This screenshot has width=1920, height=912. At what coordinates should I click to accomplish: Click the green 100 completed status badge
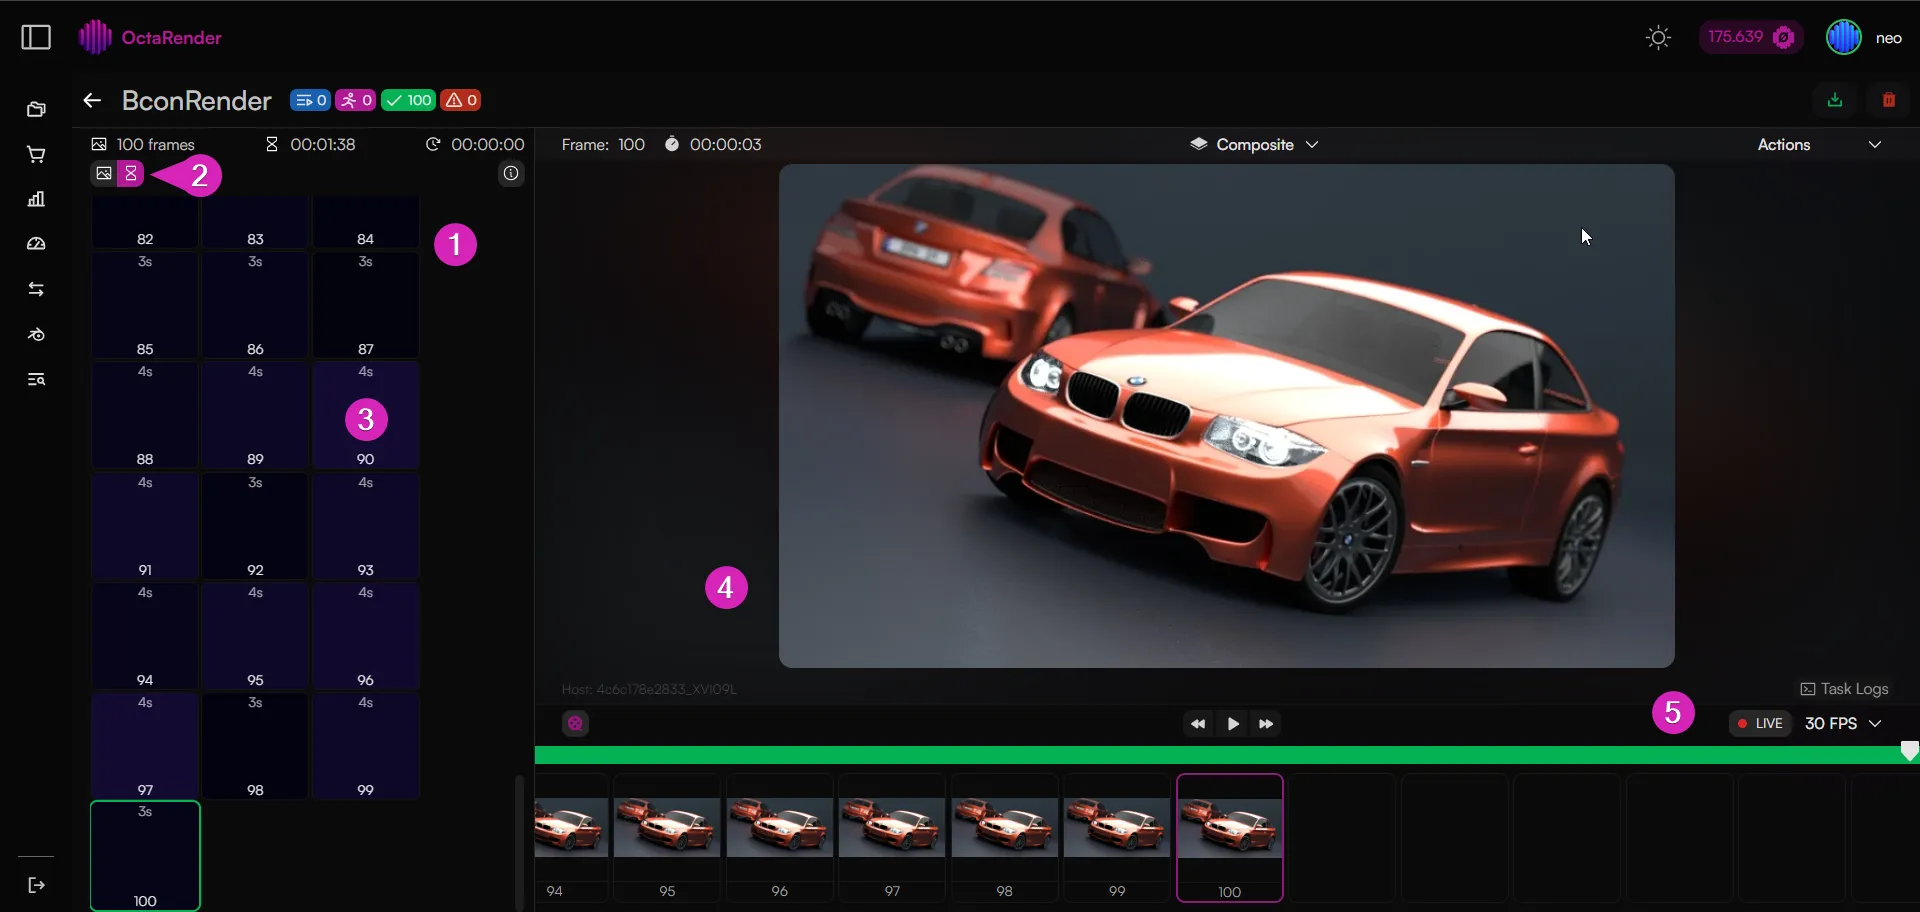(x=409, y=100)
